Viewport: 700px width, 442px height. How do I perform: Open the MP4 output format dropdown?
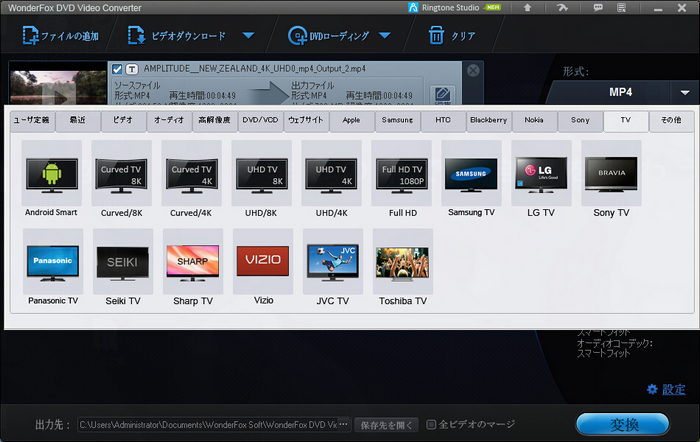685,92
